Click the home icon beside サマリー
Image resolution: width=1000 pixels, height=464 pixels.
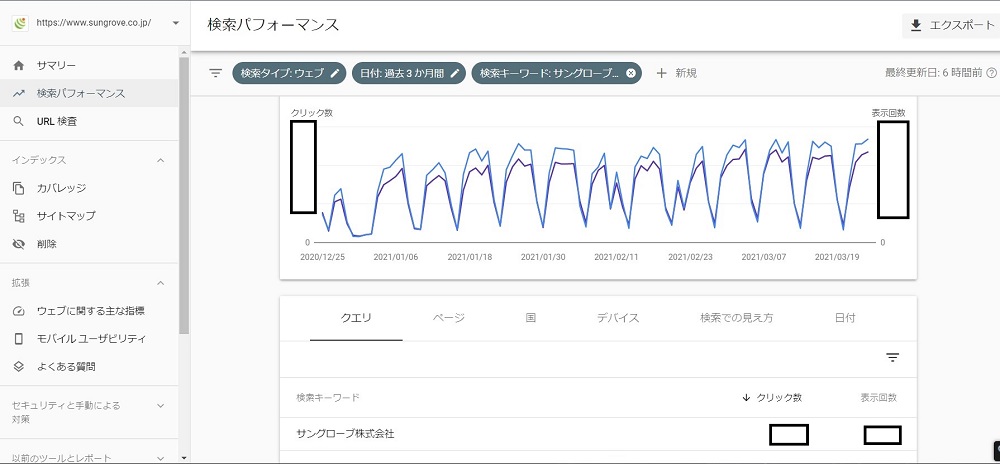click(18, 66)
